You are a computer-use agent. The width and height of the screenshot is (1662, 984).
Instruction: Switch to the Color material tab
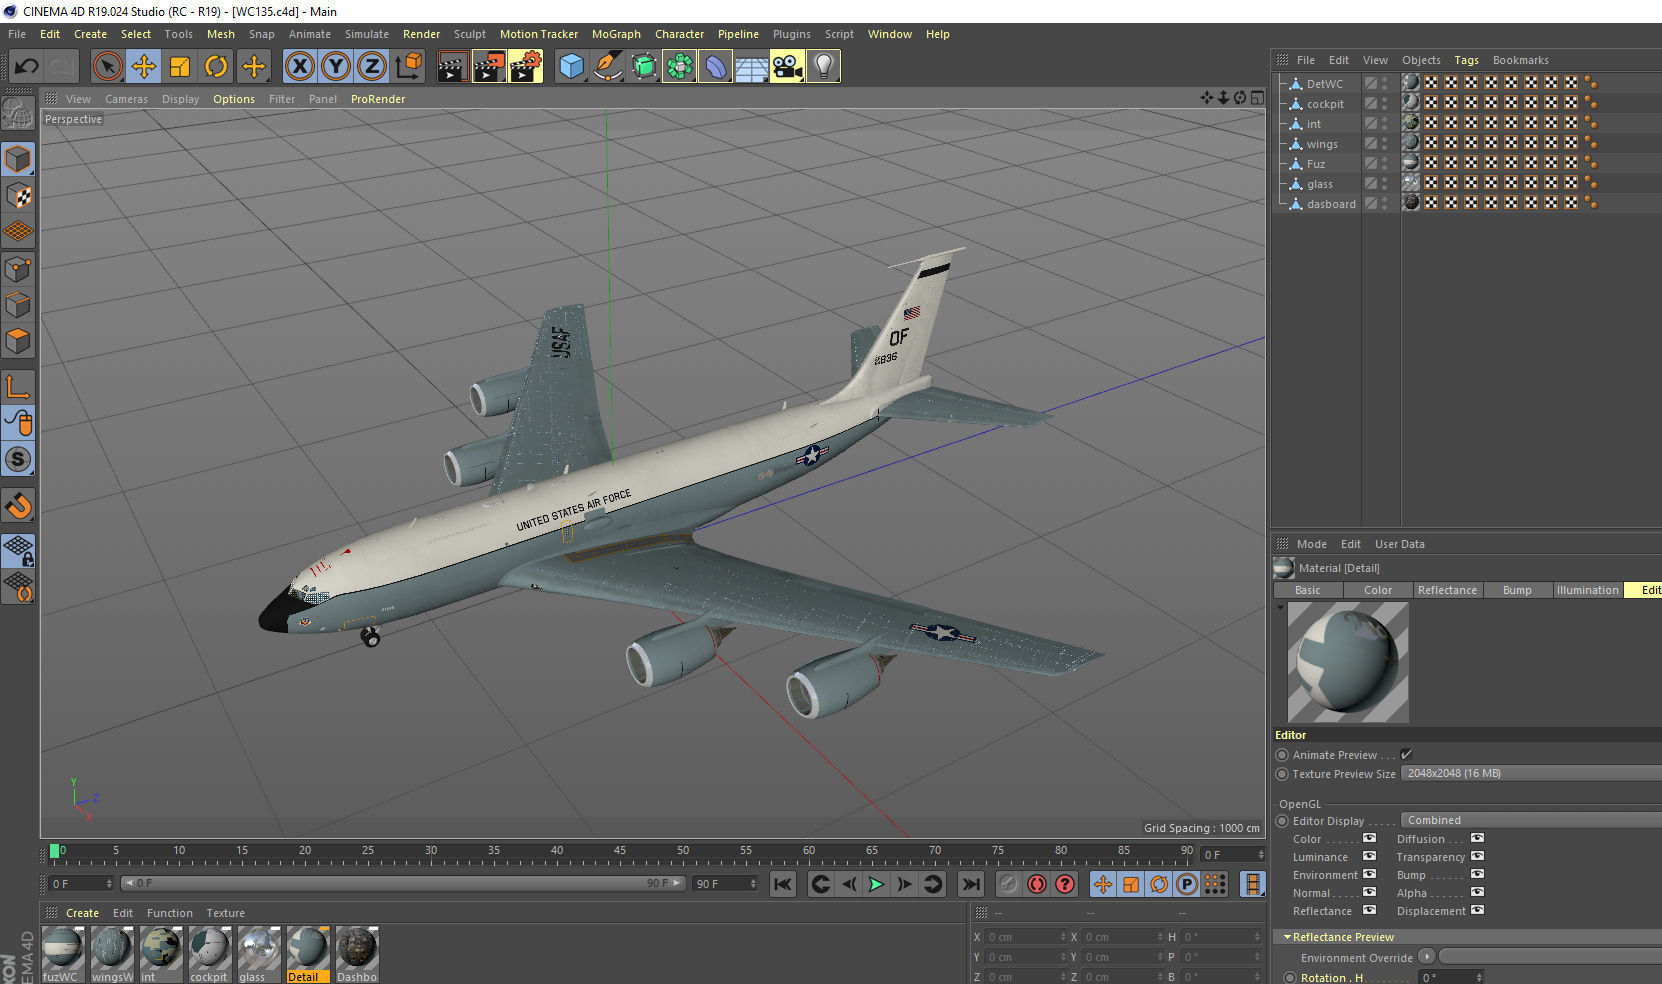tap(1377, 590)
